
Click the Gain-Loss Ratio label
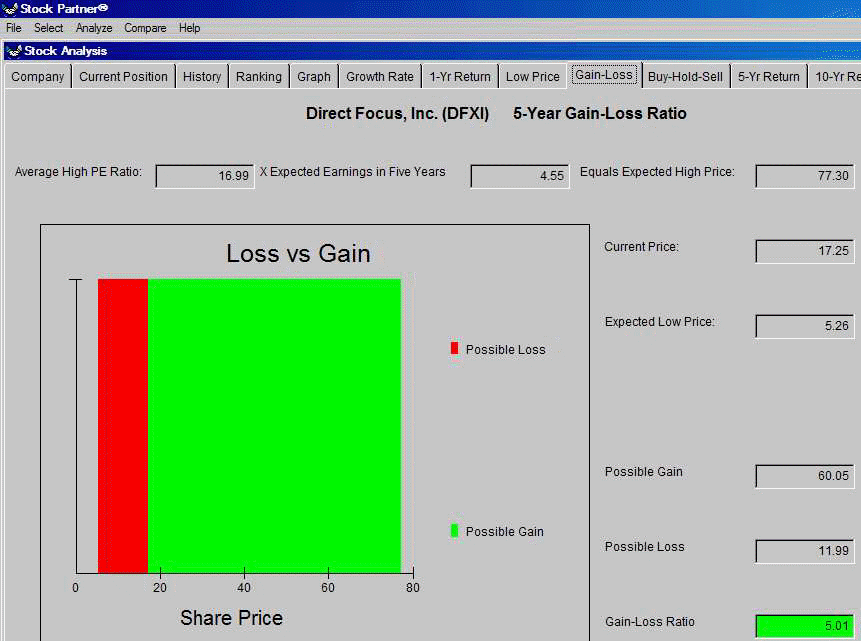[x=650, y=622]
